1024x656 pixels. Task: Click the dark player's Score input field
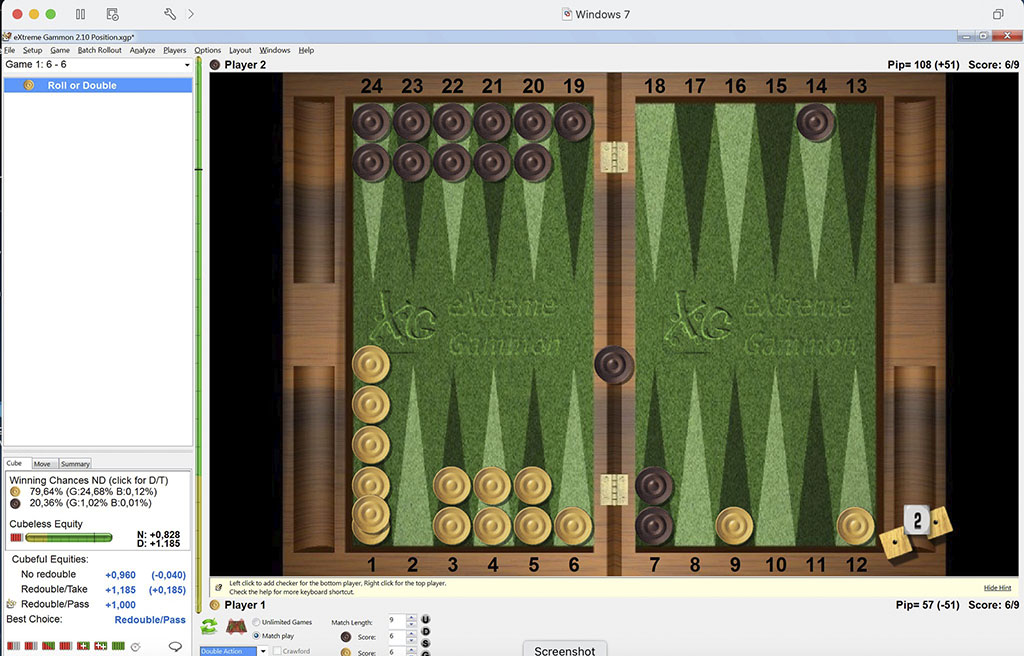[397, 636]
